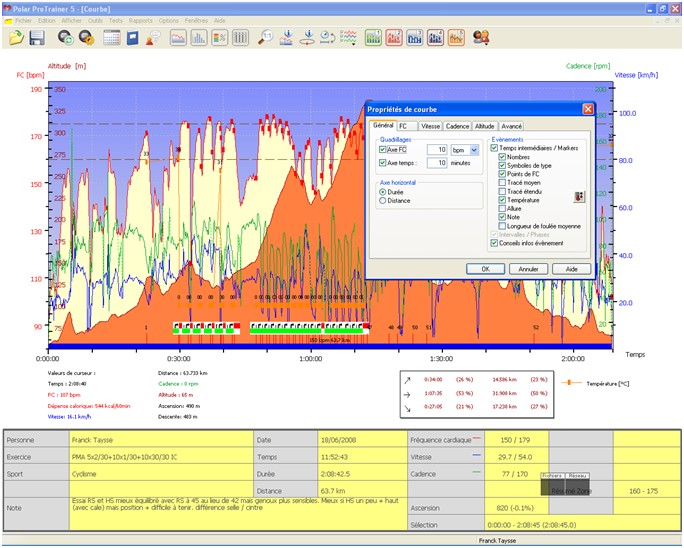Switch to the Altitude tab

[484, 126]
